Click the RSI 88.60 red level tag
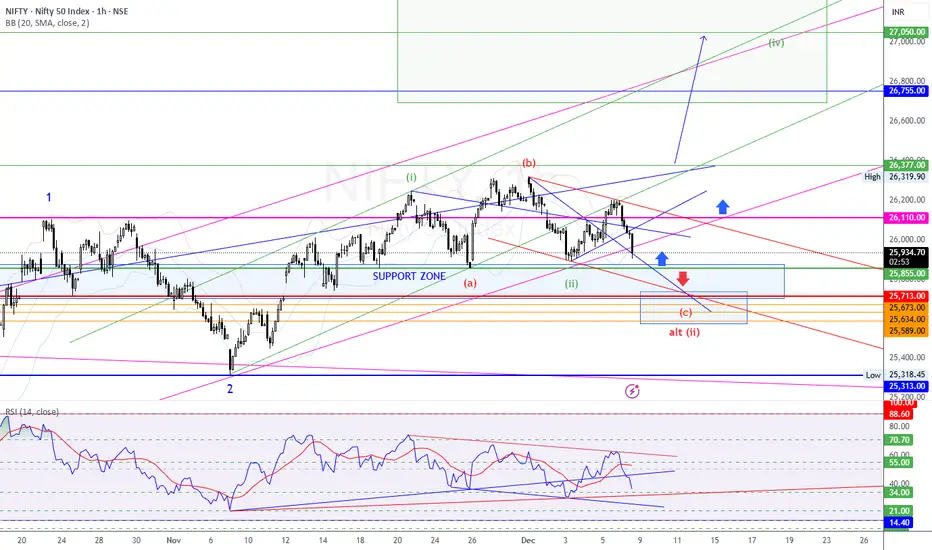 click(899, 414)
